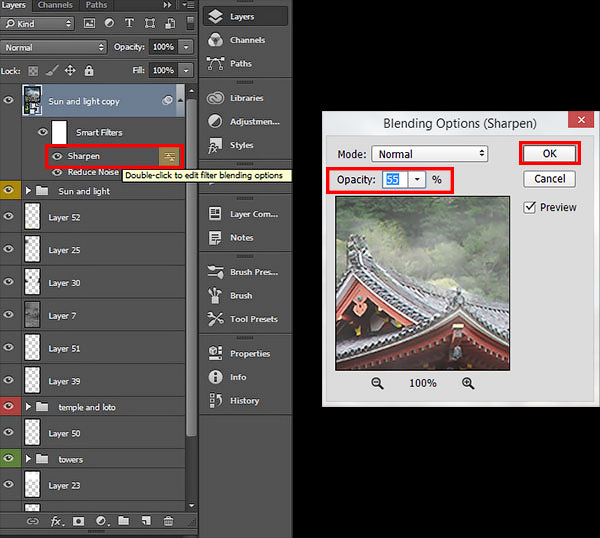The width and height of the screenshot is (600, 538).
Task: Open Sharpen filter blending options icon
Action: [169, 156]
